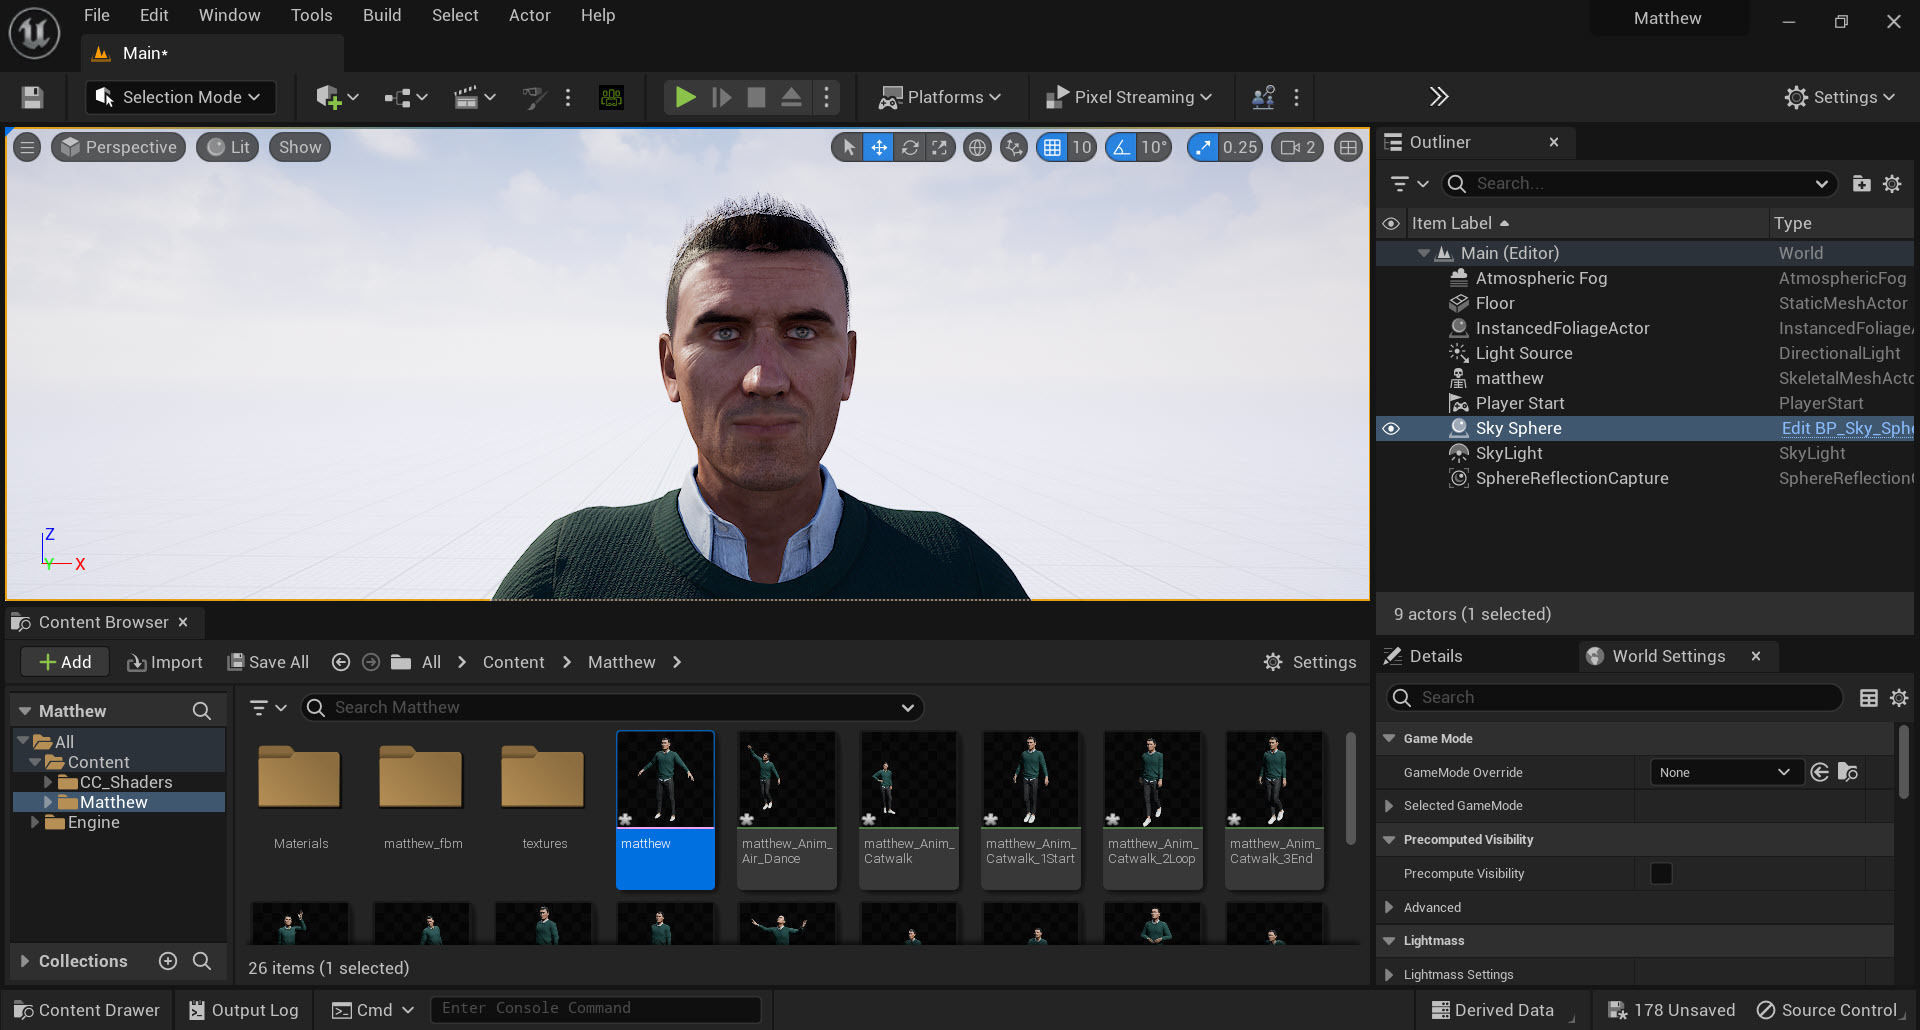
Task: Click the advance single frame button
Action: point(721,97)
